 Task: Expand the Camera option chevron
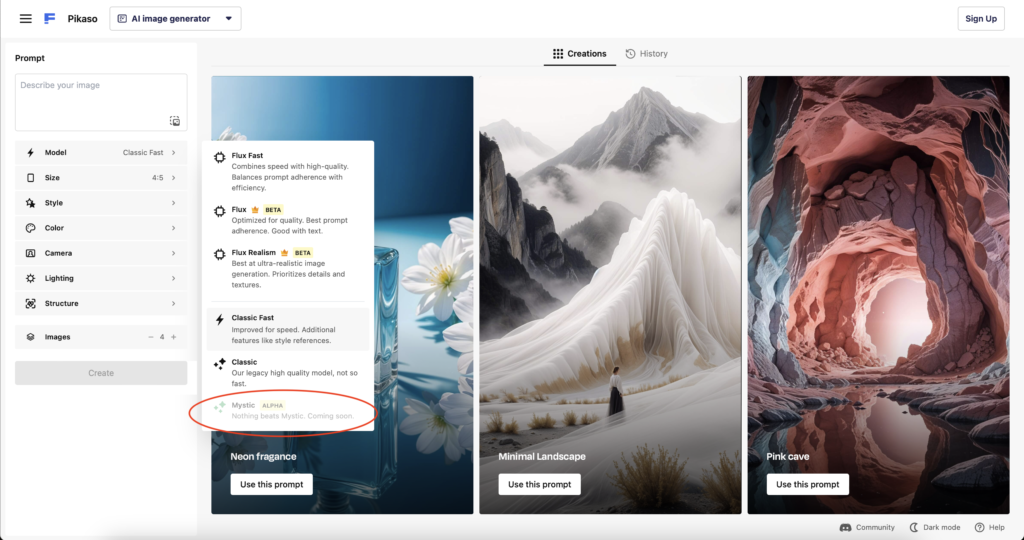[174, 253]
